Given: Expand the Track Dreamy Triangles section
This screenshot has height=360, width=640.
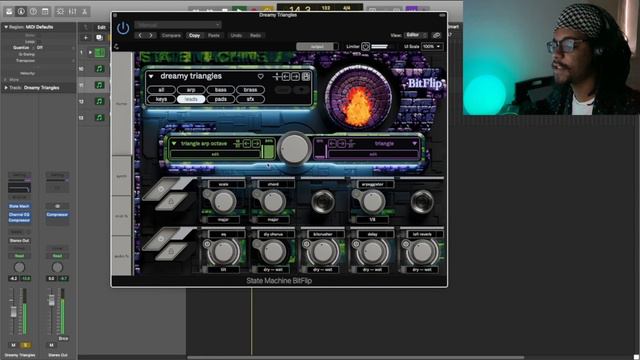Looking at the screenshot, I should coord(6,88).
